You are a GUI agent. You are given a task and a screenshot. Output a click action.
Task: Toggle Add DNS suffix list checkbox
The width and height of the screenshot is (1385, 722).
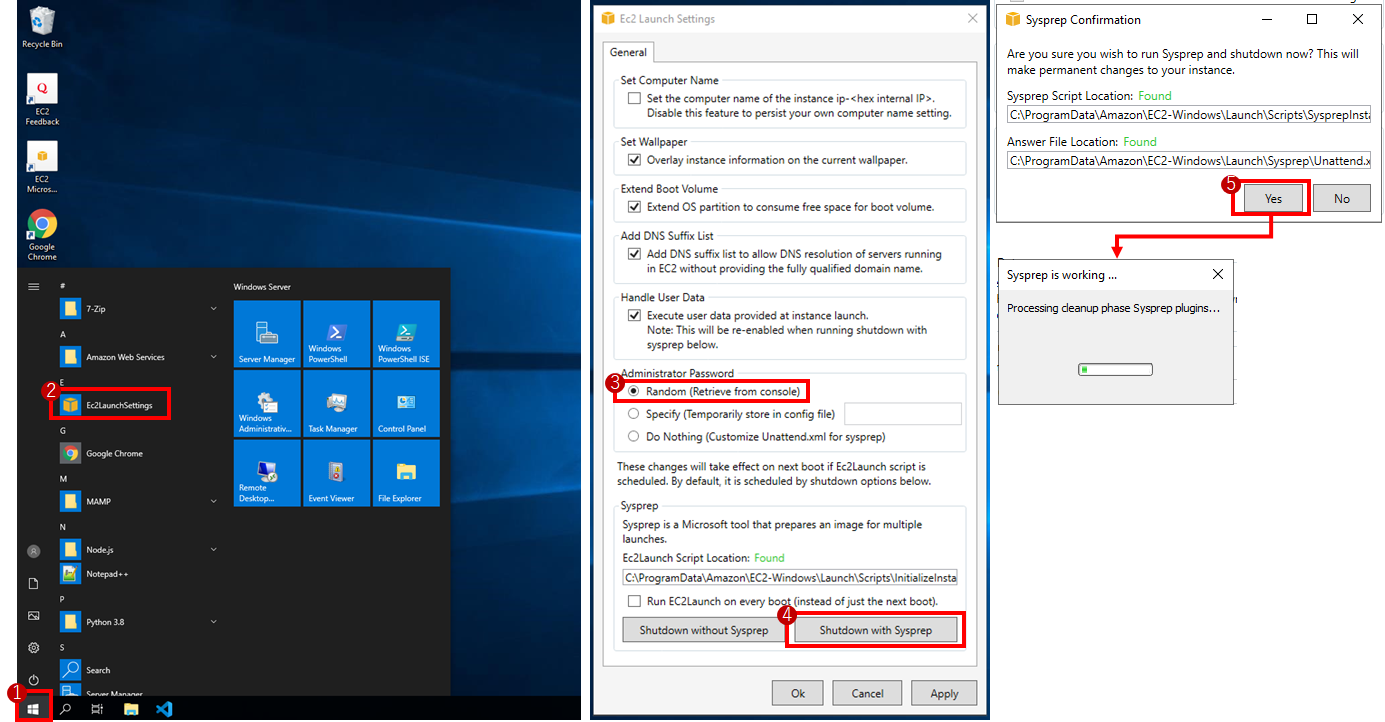point(634,254)
